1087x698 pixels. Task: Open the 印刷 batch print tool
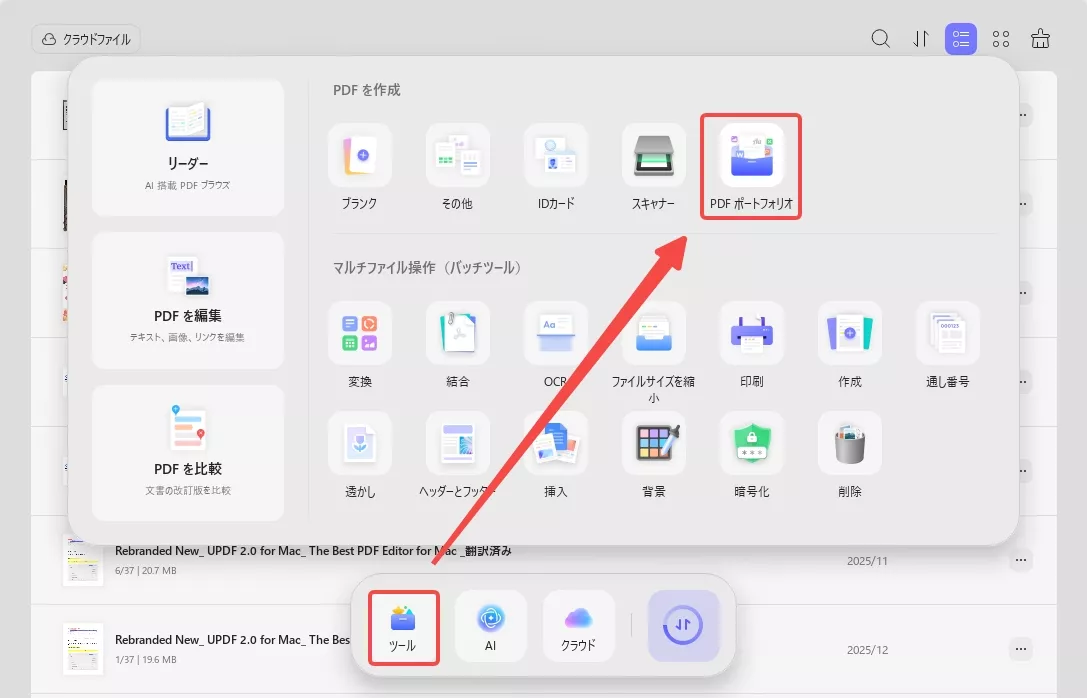tap(751, 345)
